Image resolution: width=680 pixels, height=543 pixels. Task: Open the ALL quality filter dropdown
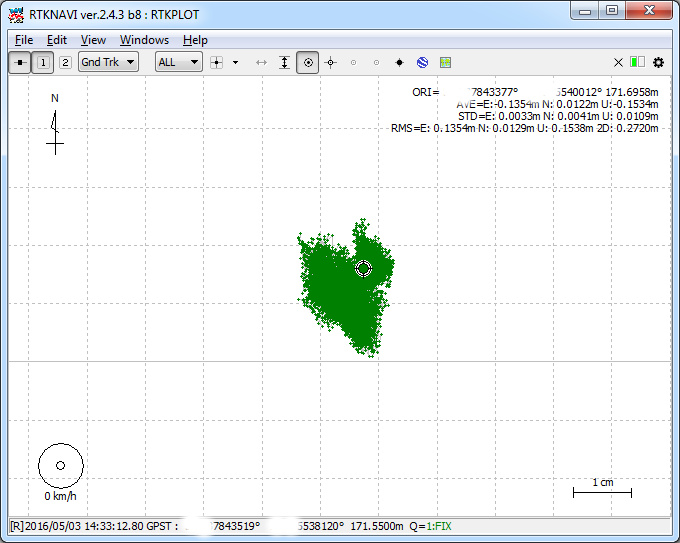coord(179,62)
